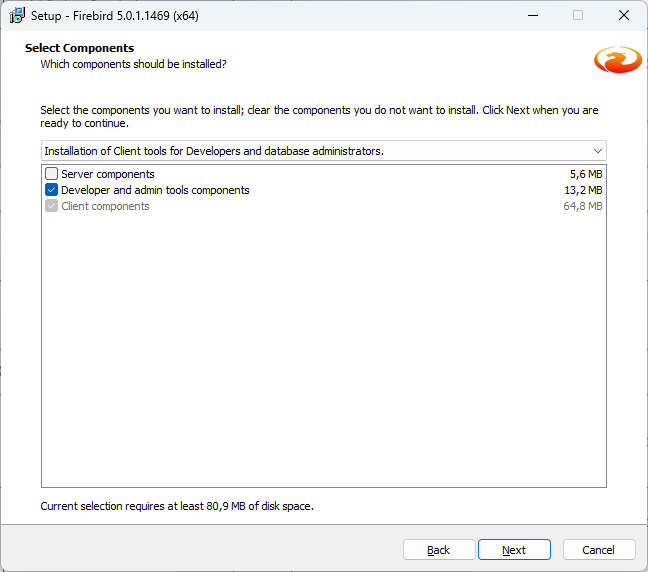Cancel the Firebird installation
Screen dimensions: 648x572
pos(599,550)
